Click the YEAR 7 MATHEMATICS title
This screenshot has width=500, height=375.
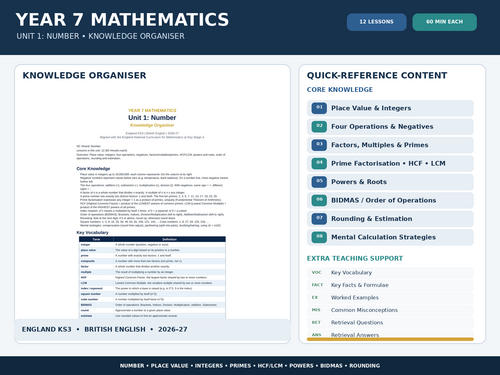[122, 20]
